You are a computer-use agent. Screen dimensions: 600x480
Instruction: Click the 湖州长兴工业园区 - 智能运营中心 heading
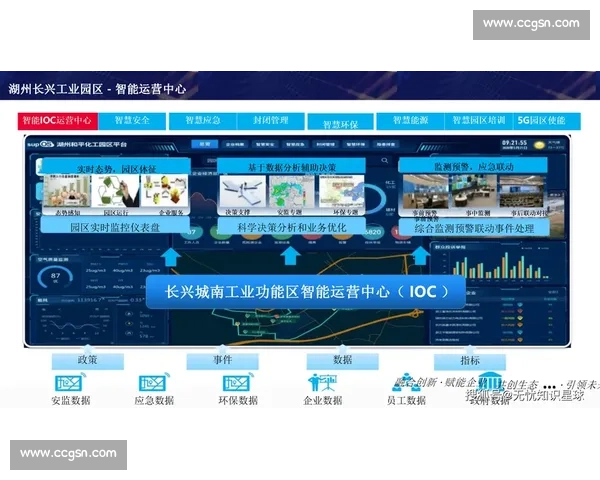pyautogui.click(x=97, y=89)
